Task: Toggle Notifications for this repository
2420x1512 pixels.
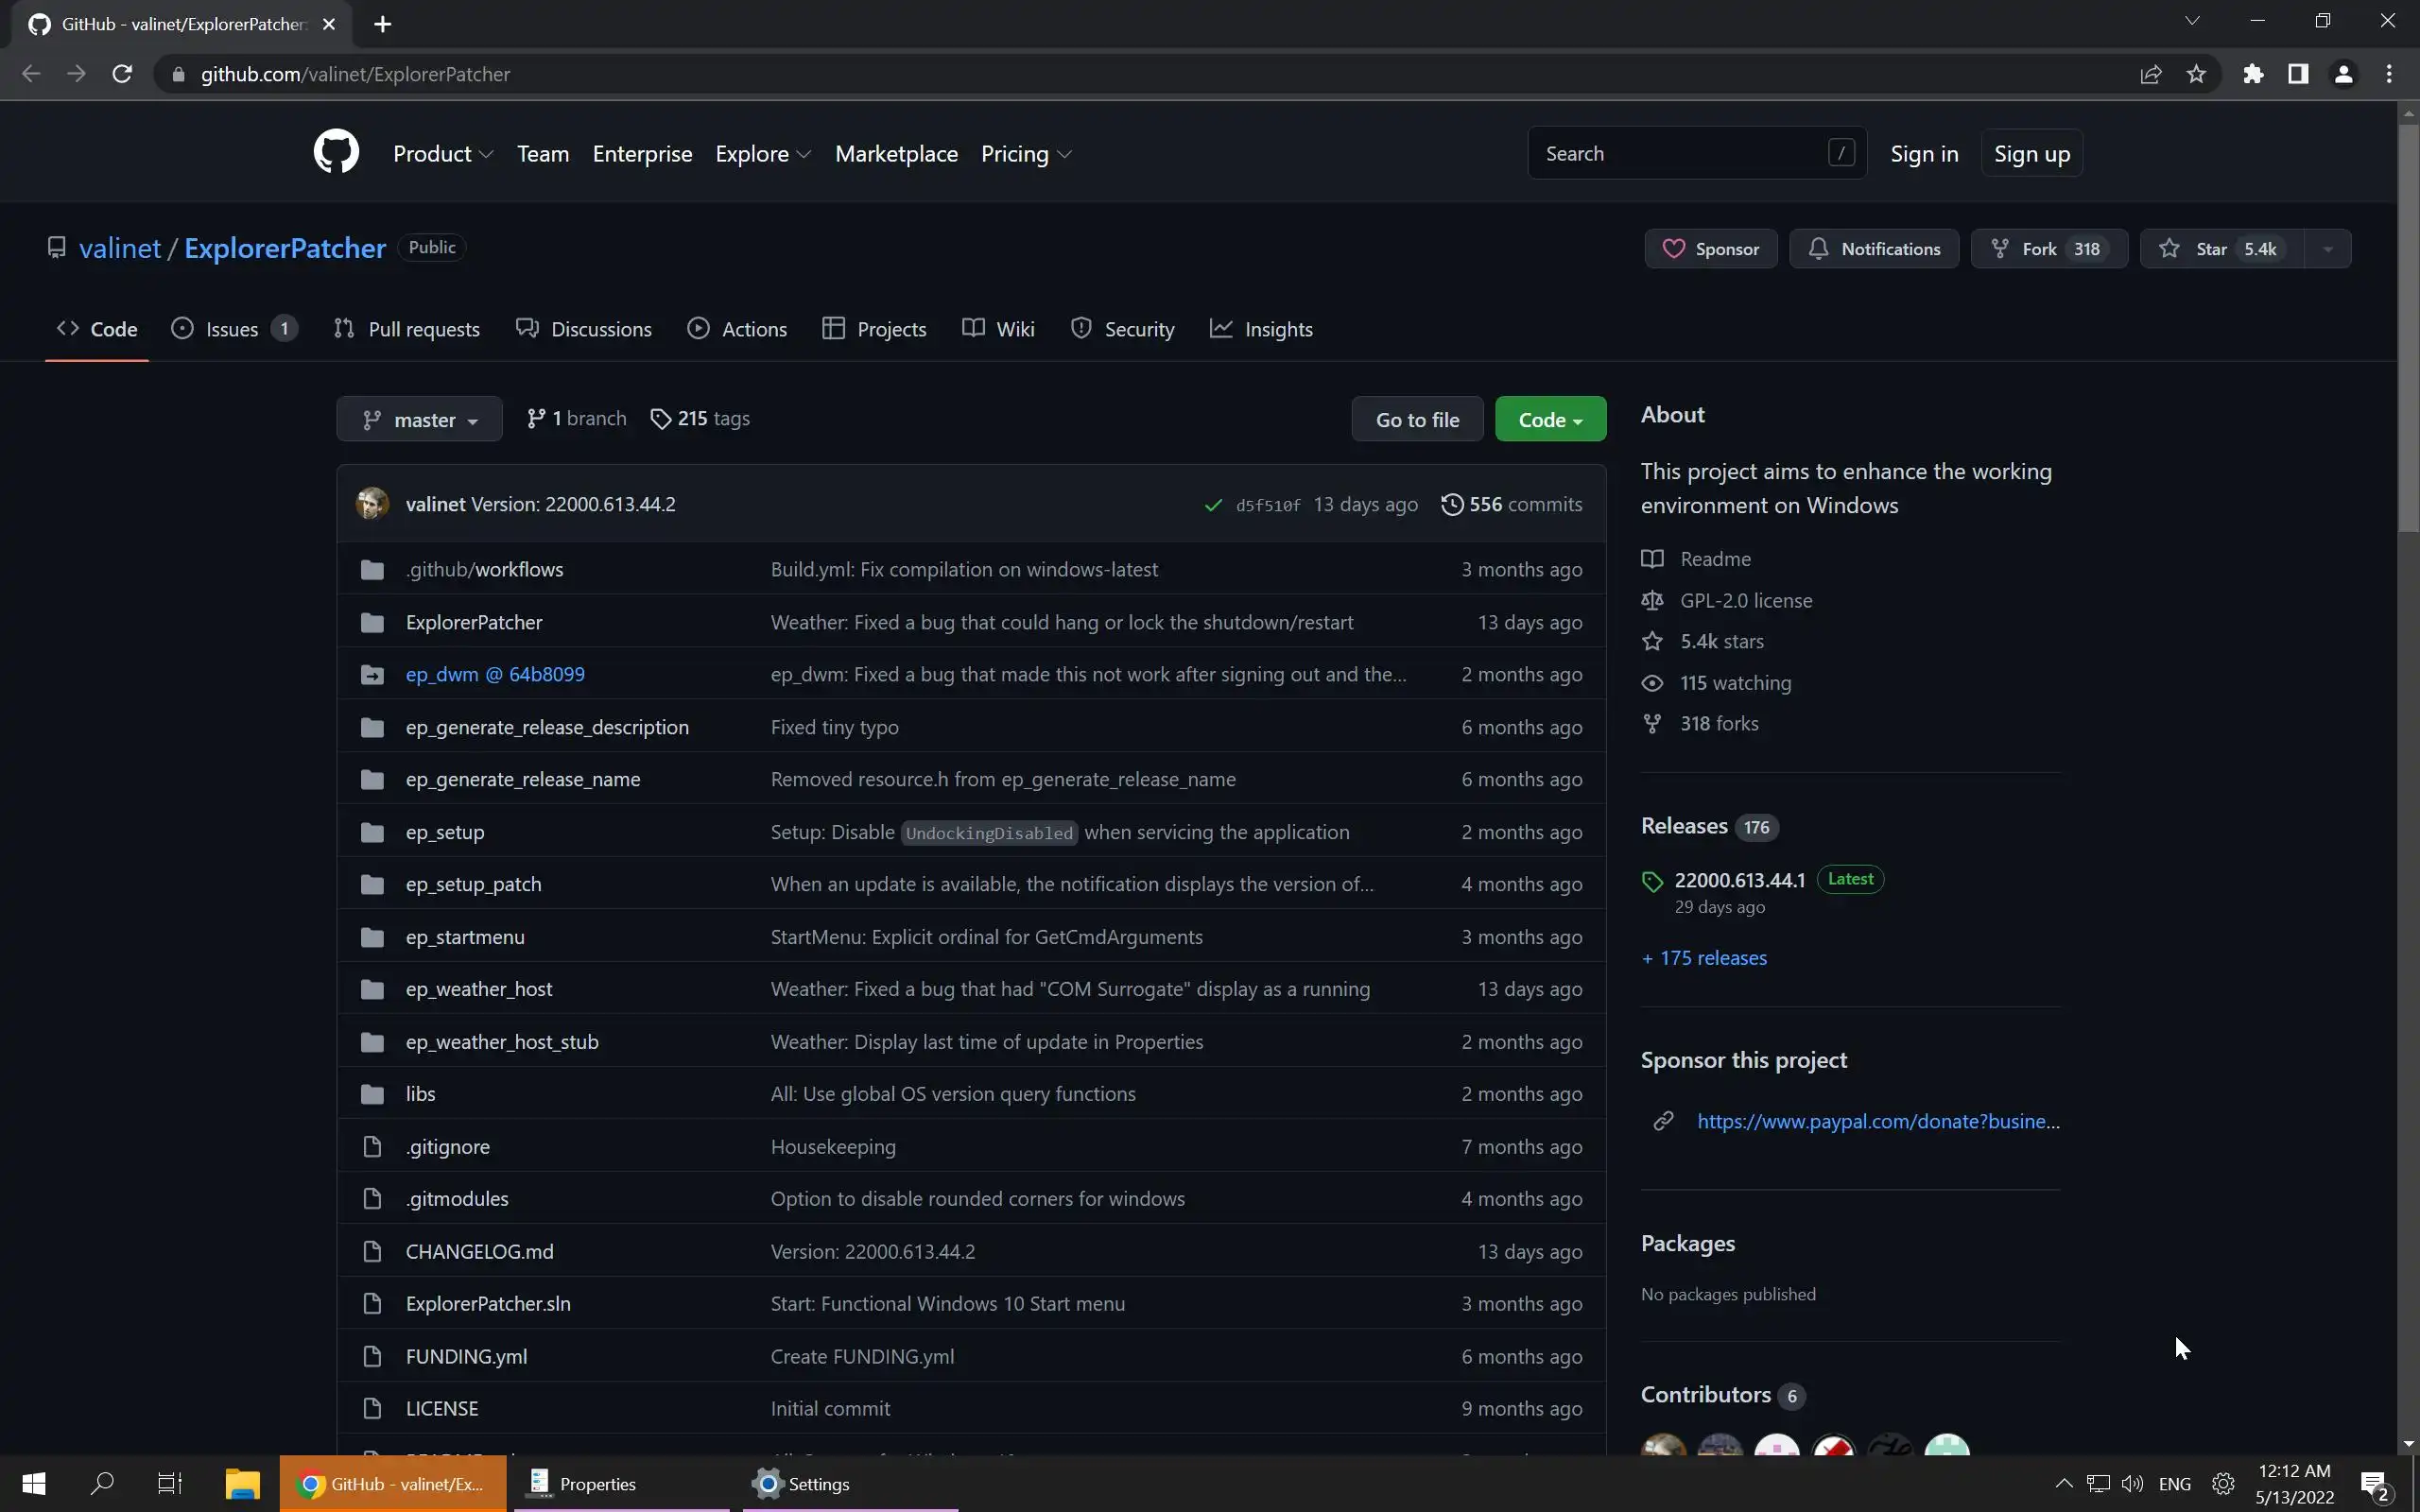Action: [1873, 249]
